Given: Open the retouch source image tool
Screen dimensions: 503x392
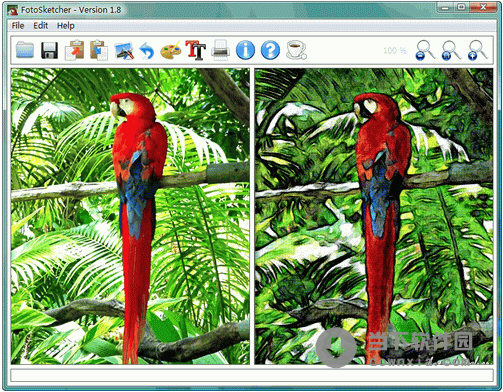Looking at the screenshot, I should click(124, 51).
